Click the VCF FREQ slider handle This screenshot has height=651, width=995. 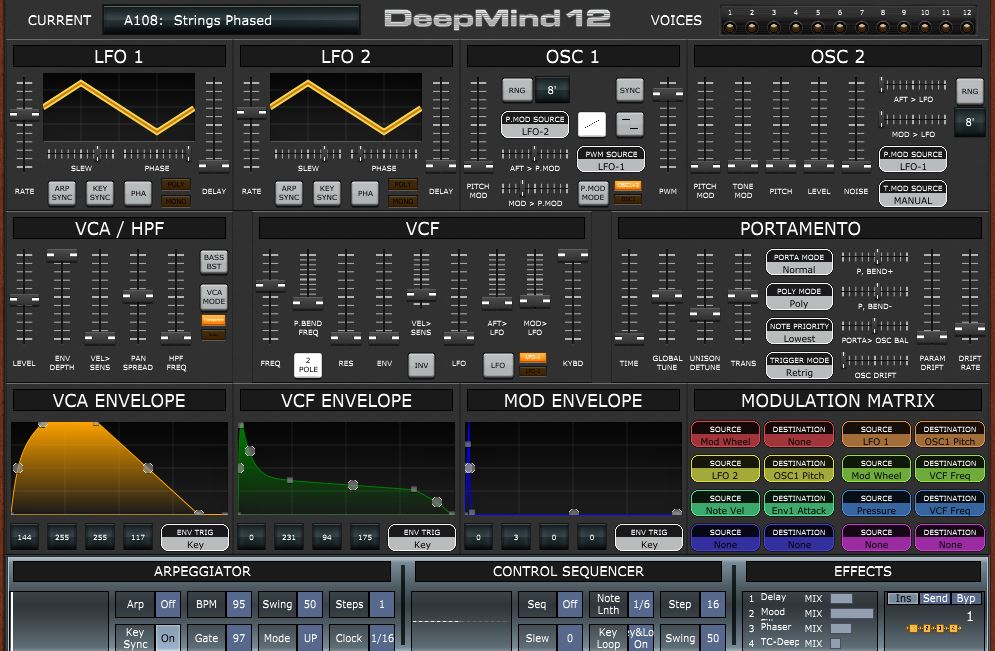tap(270, 286)
